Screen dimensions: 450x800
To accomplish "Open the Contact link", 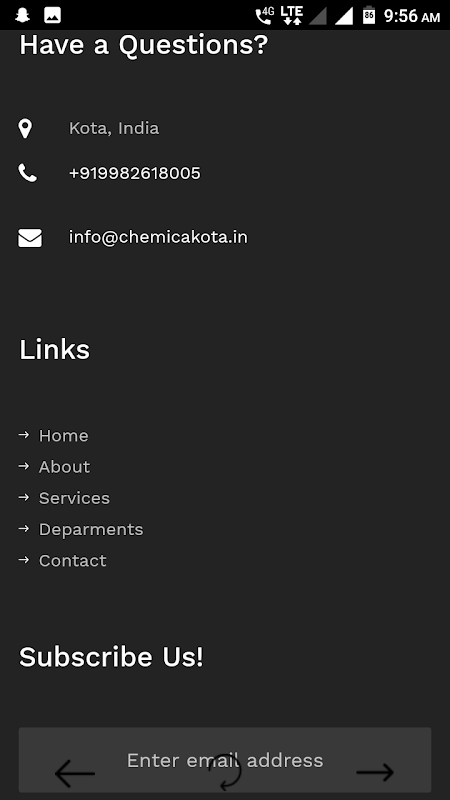I will click(x=72, y=561).
